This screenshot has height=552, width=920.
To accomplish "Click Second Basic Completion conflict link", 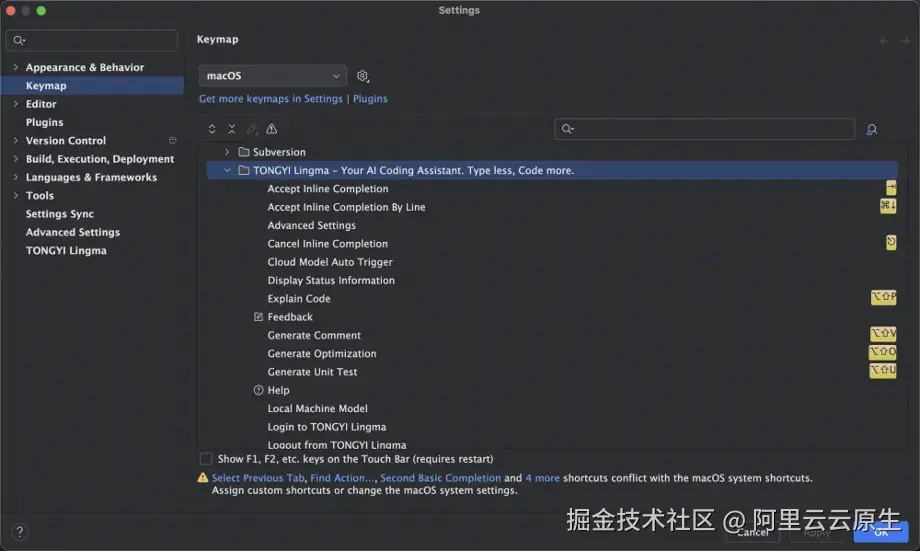I will pos(441,479).
